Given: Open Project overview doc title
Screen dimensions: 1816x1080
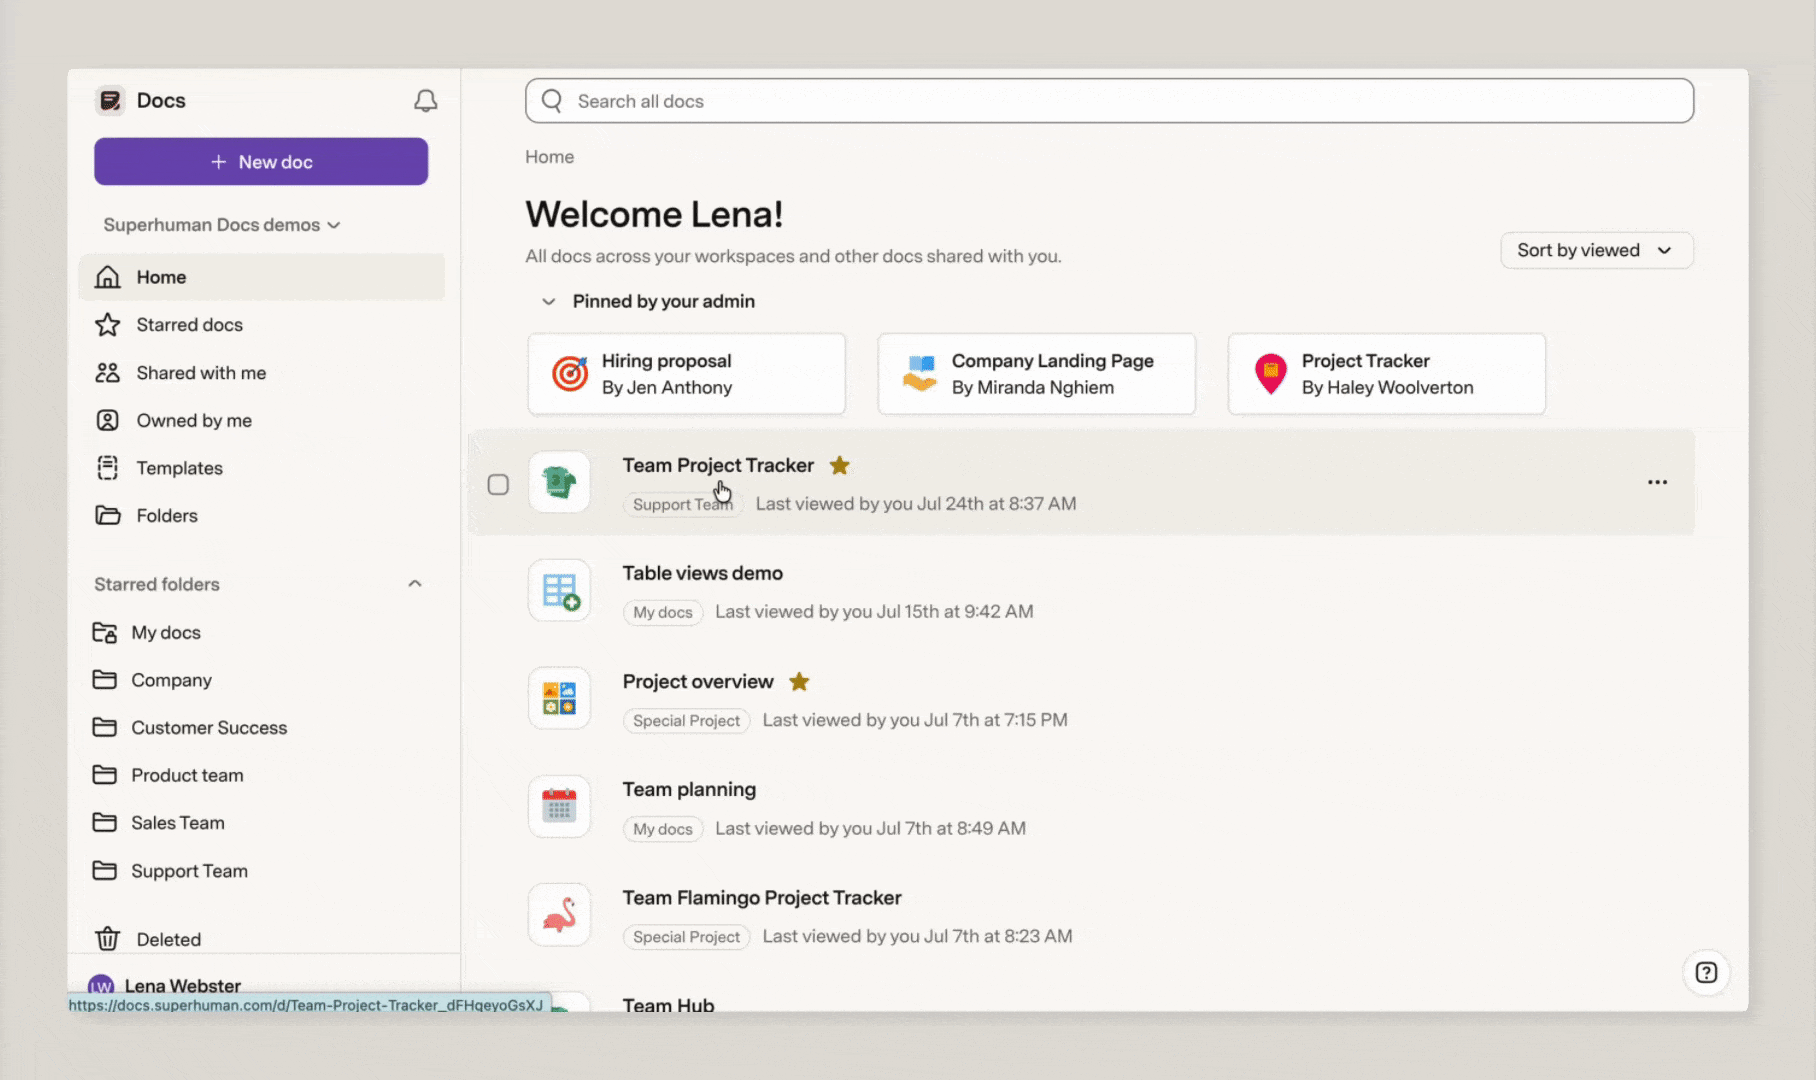Looking at the screenshot, I should (698, 681).
